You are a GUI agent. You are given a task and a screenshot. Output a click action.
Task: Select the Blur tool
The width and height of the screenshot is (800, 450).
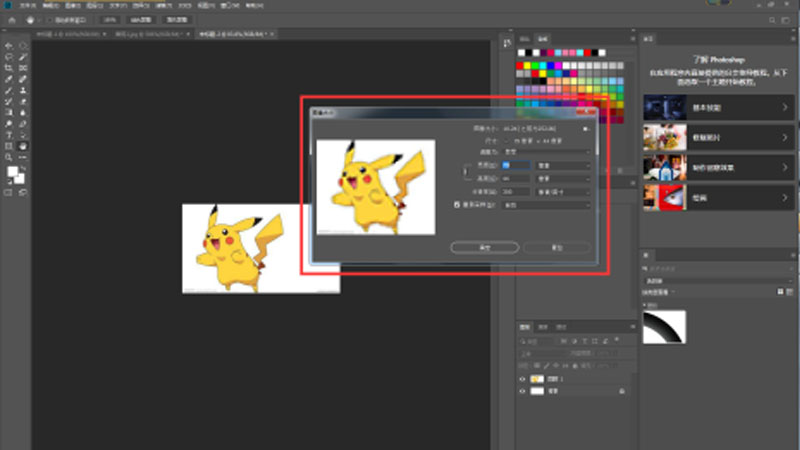click(x=23, y=113)
